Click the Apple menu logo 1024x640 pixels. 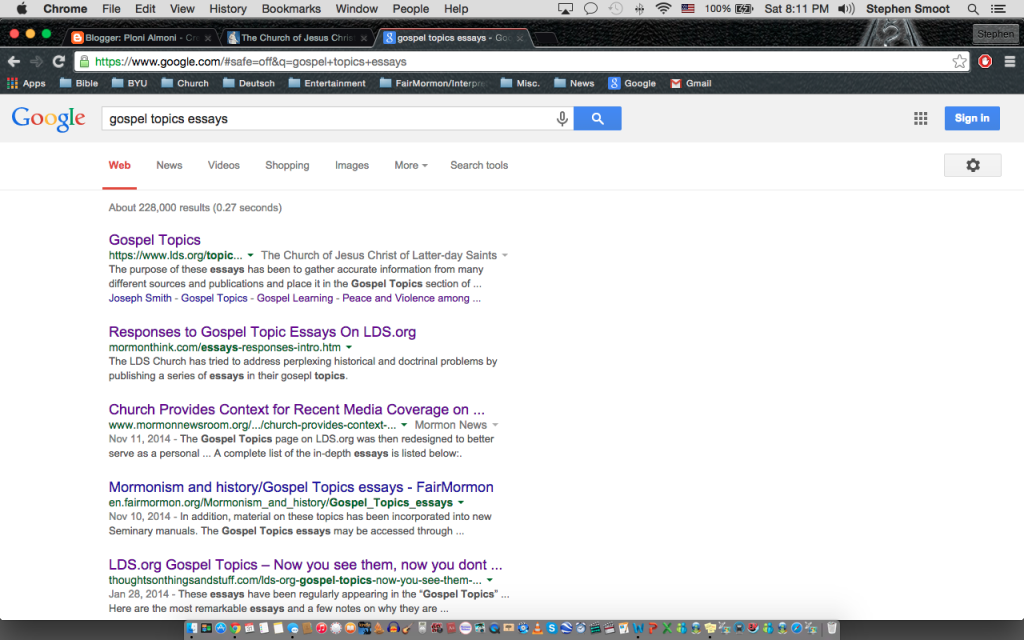pos(22,8)
